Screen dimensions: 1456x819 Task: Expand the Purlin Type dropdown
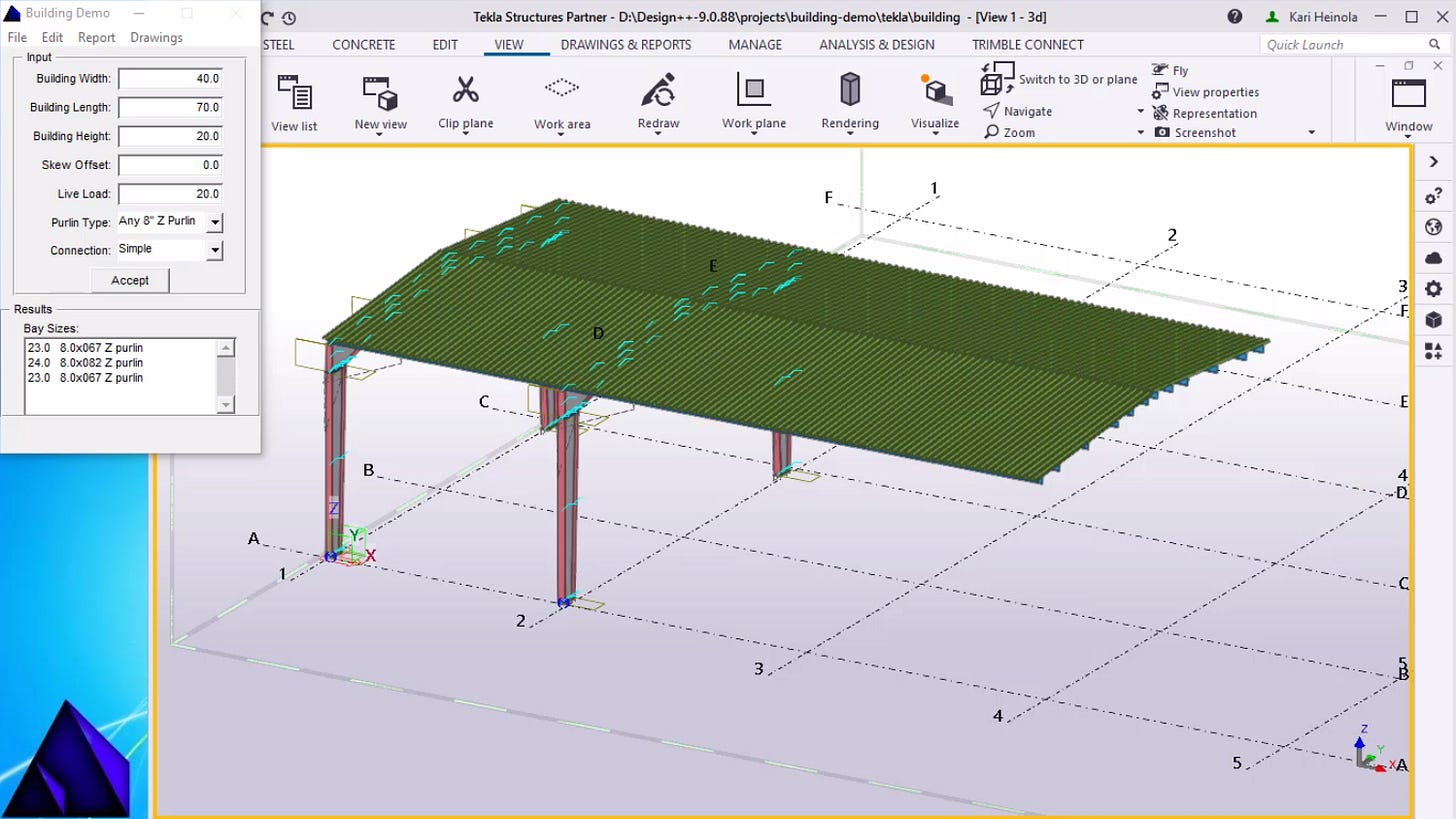(215, 222)
